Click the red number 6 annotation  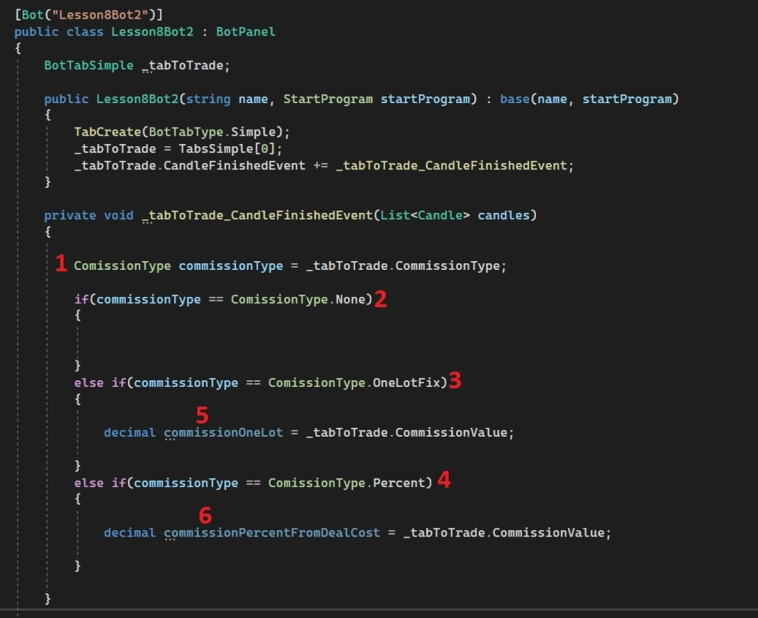point(205,514)
